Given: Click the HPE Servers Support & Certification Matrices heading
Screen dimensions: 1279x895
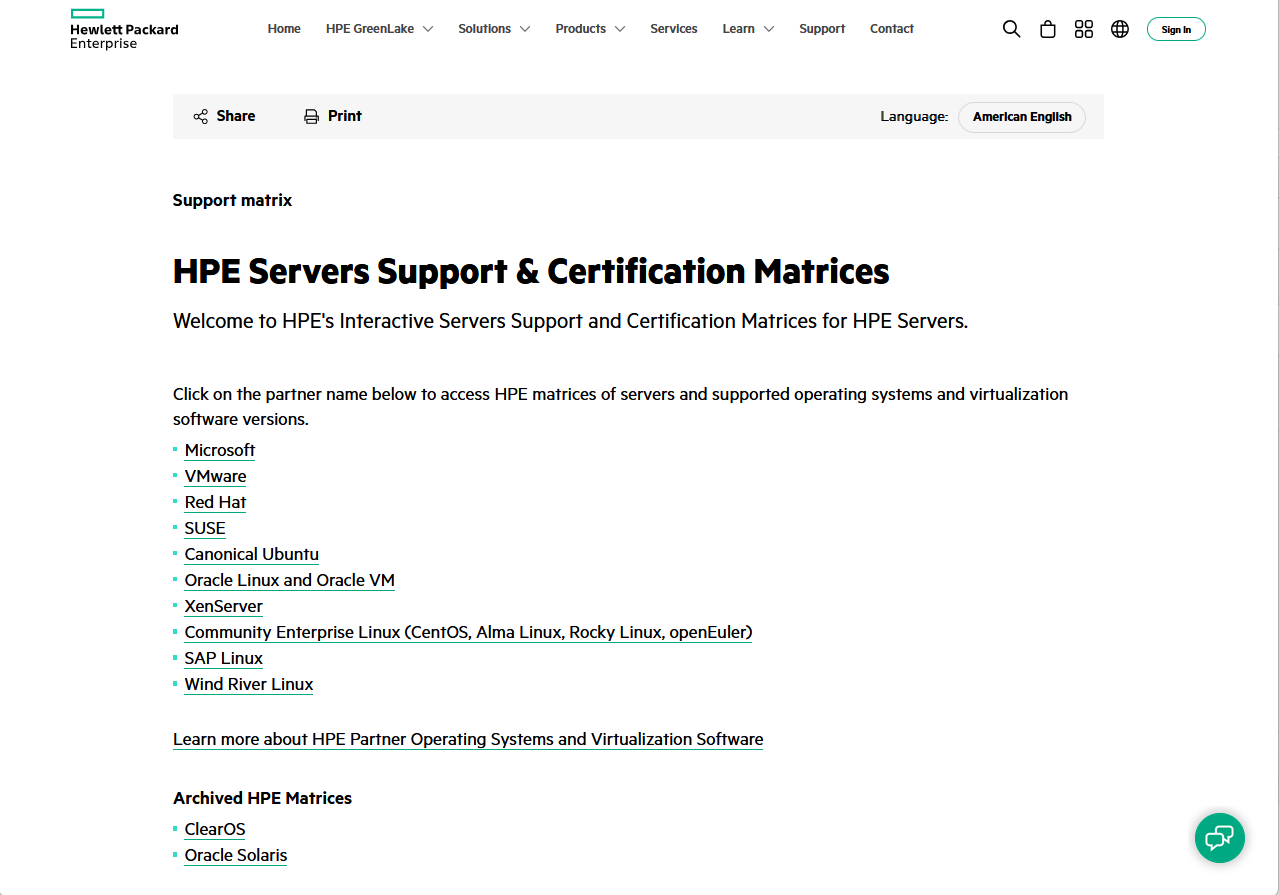Looking at the screenshot, I should click(531, 271).
